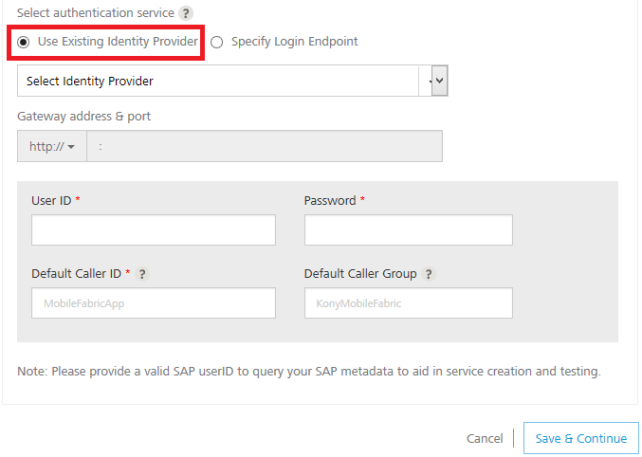
Task: Click the KonyMobileFabric placeholder field
Action: click(x=408, y=303)
